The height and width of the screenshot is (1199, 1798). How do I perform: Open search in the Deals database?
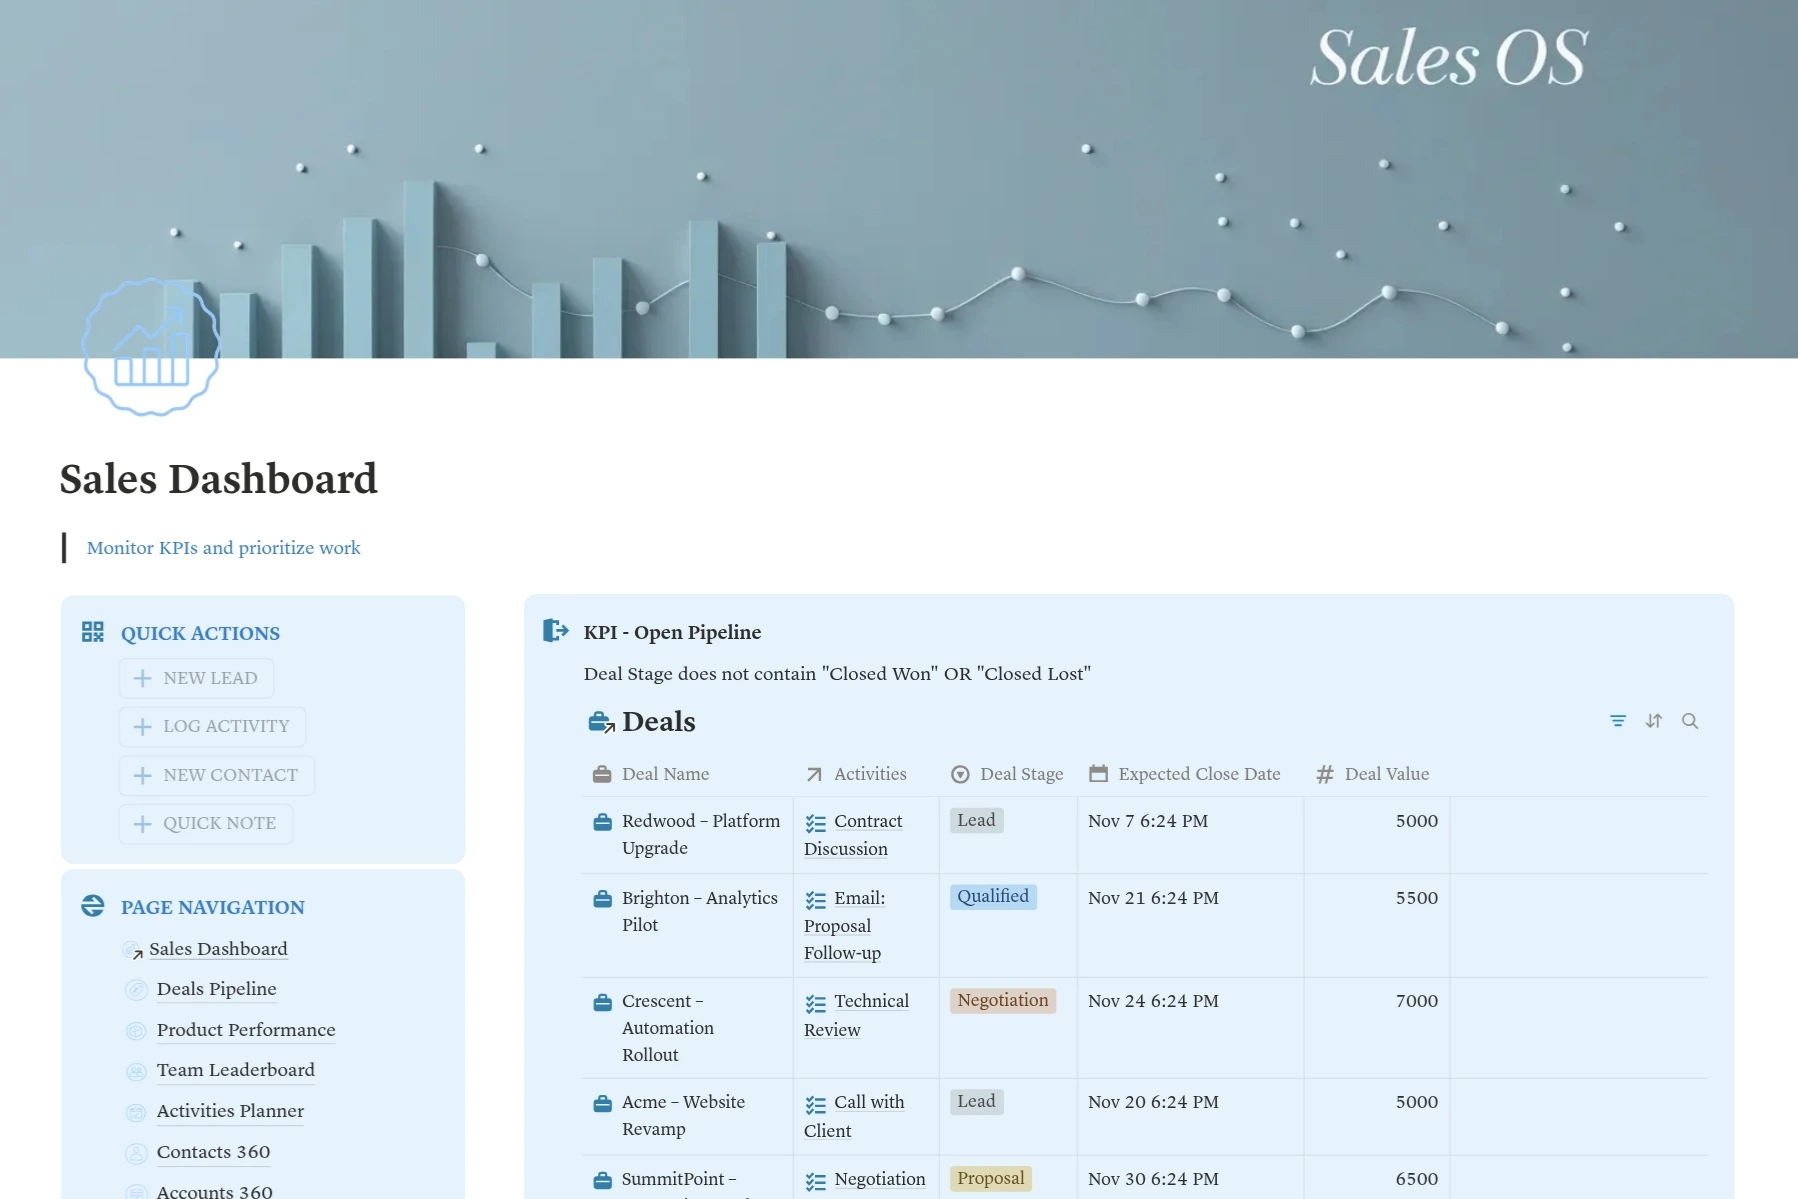pyautogui.click(x=1689, y=721)
